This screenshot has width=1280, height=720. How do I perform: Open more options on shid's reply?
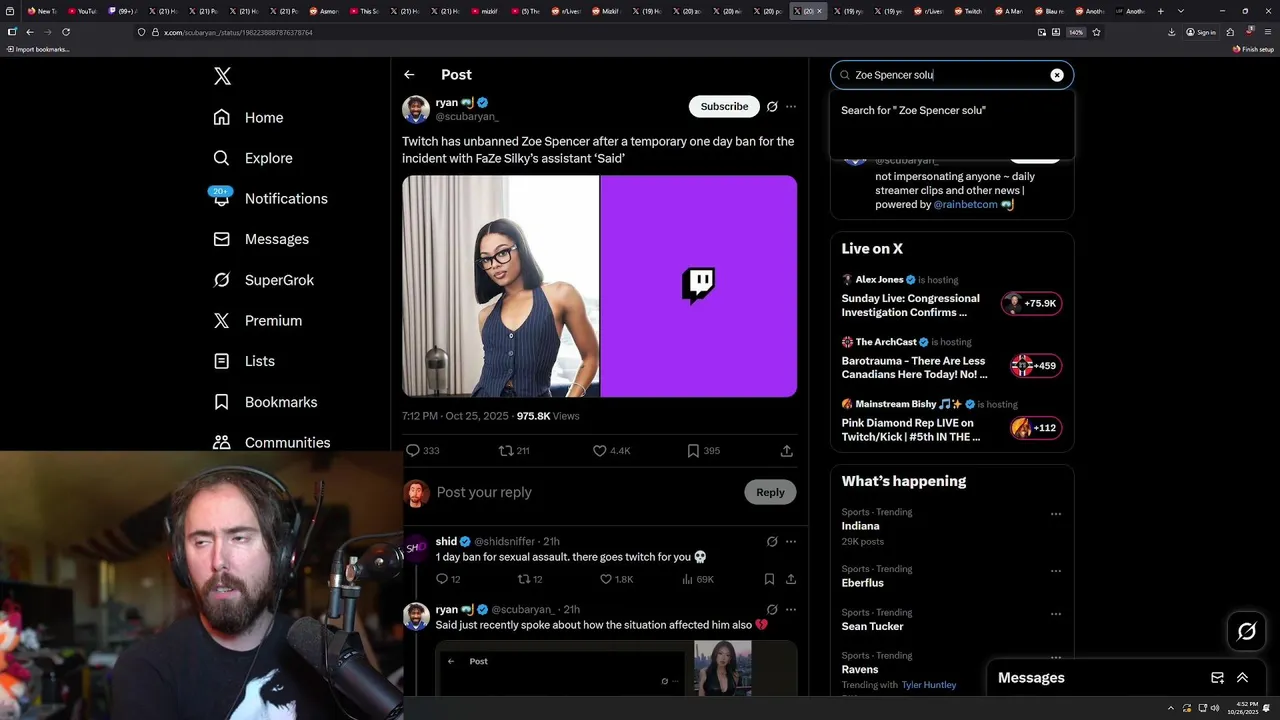tap(791, 542)
